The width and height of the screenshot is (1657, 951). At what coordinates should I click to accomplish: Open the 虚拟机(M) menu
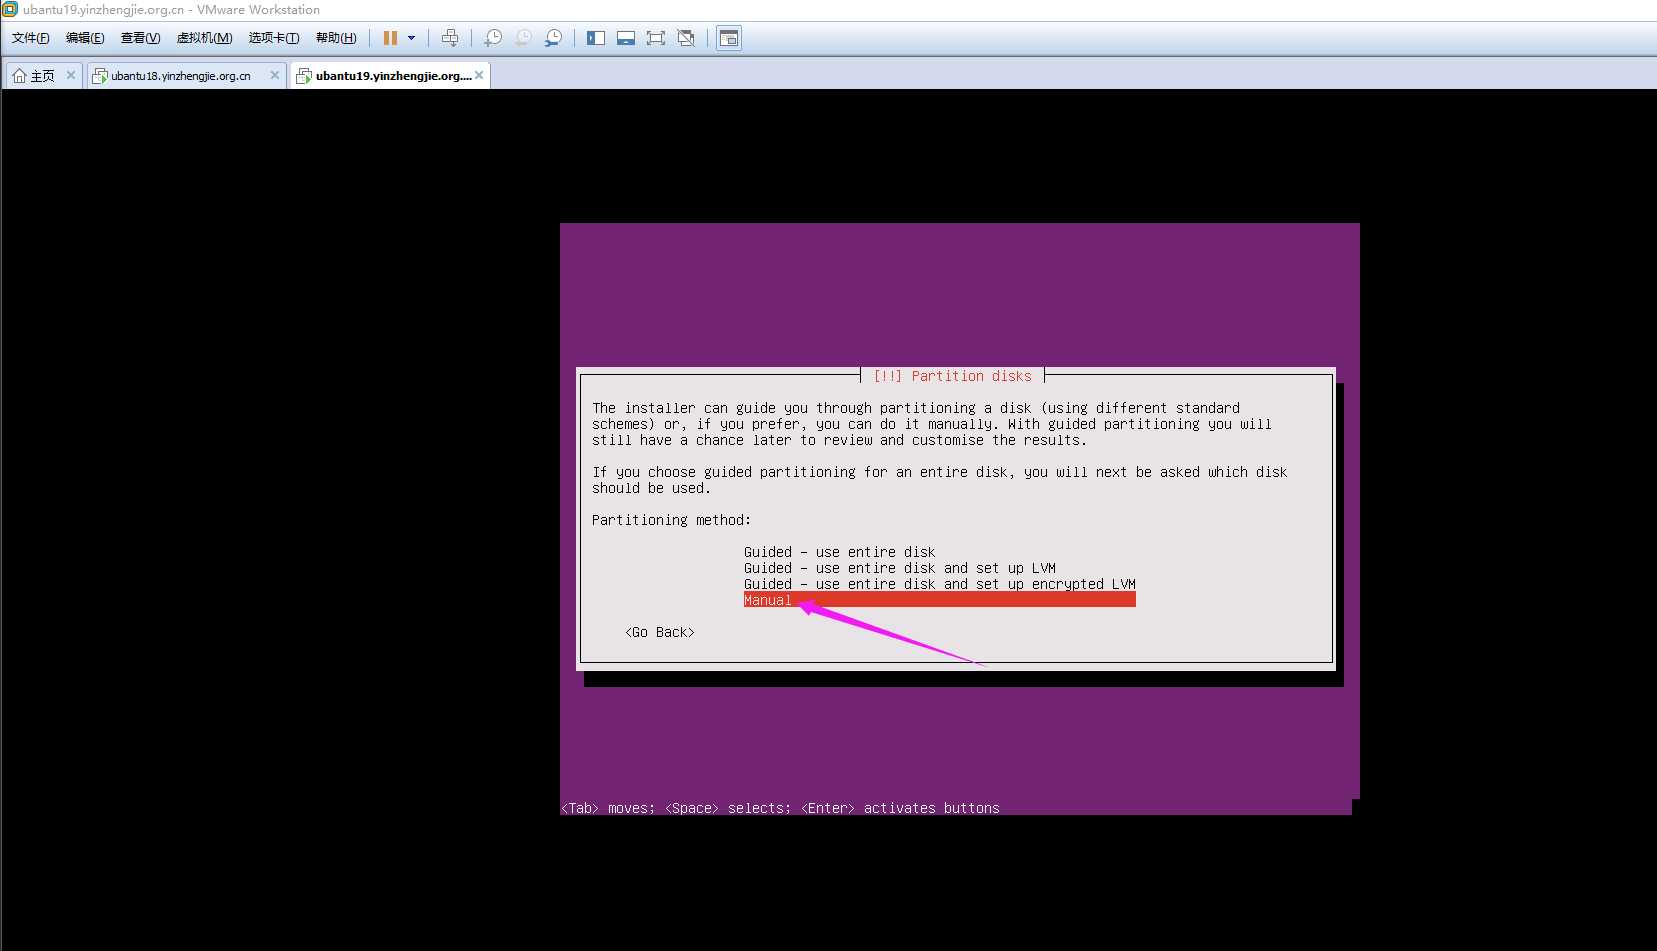pyautogui.click(x=204, y=38)
